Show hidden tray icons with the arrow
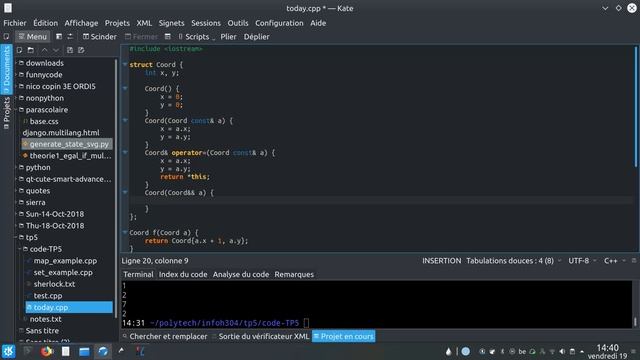This screenshot has width=640, height=360. pos(582,351)
